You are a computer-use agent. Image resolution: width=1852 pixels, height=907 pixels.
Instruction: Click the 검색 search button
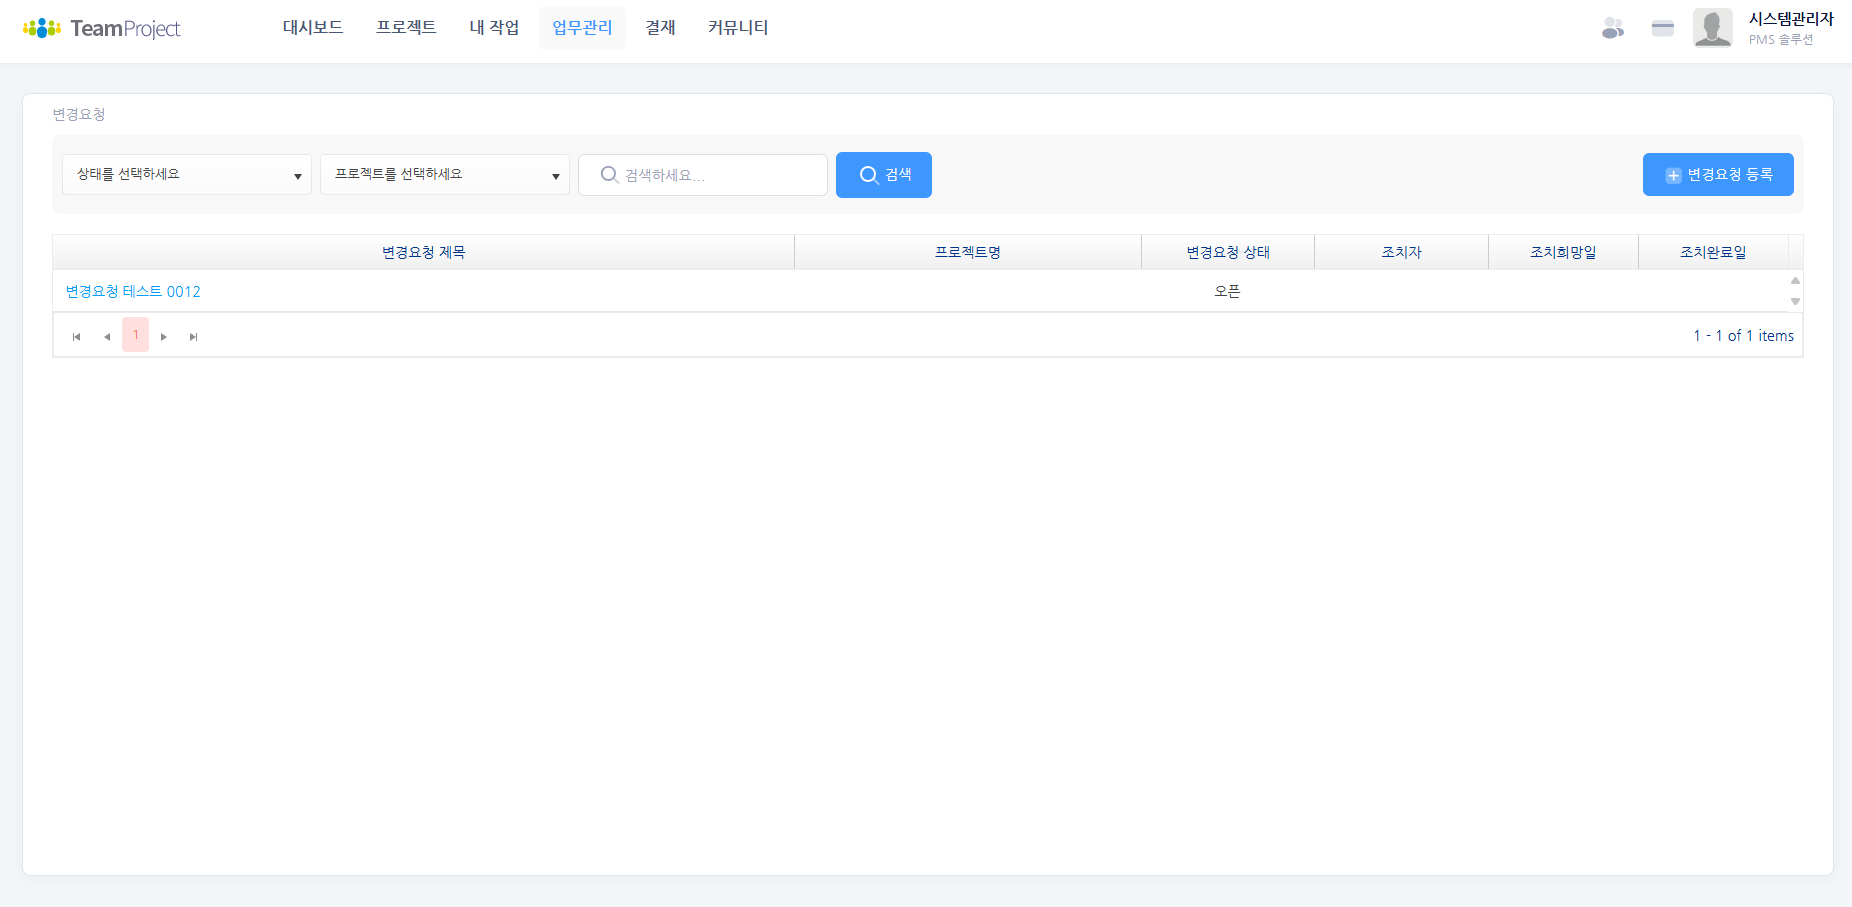[x=884, y=175]
